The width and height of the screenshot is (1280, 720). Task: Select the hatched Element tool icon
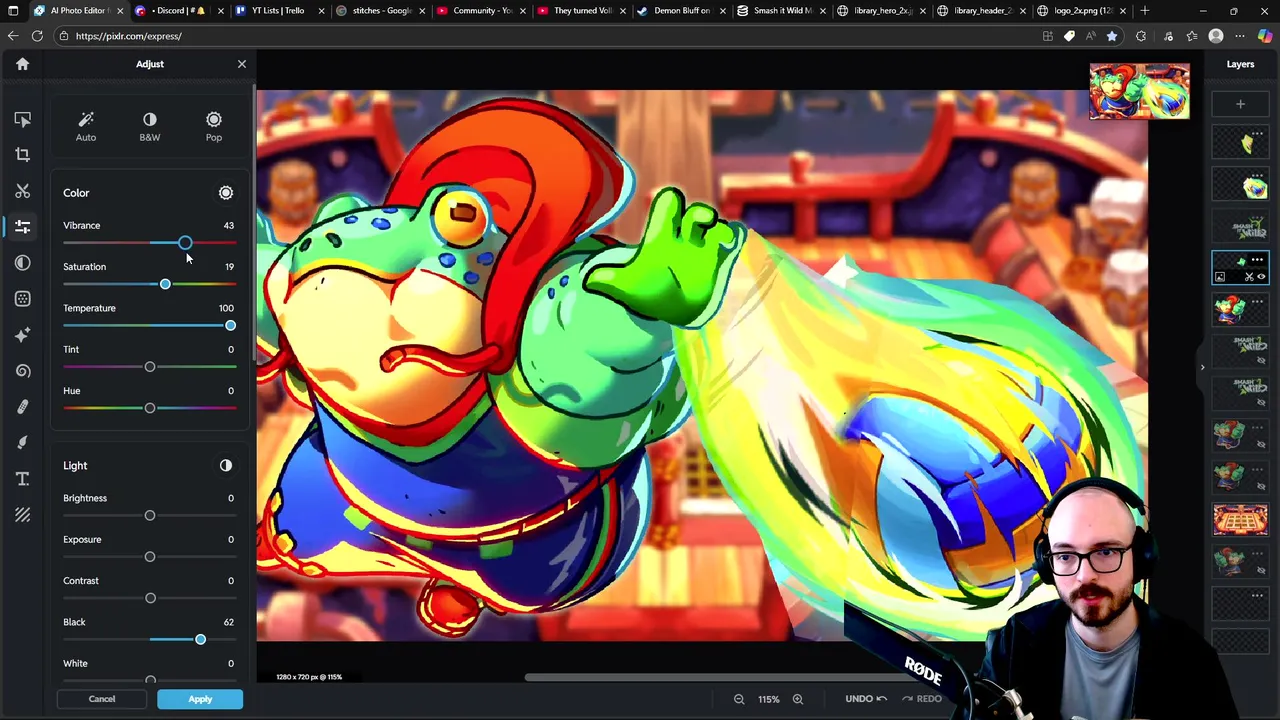(22, 515)
